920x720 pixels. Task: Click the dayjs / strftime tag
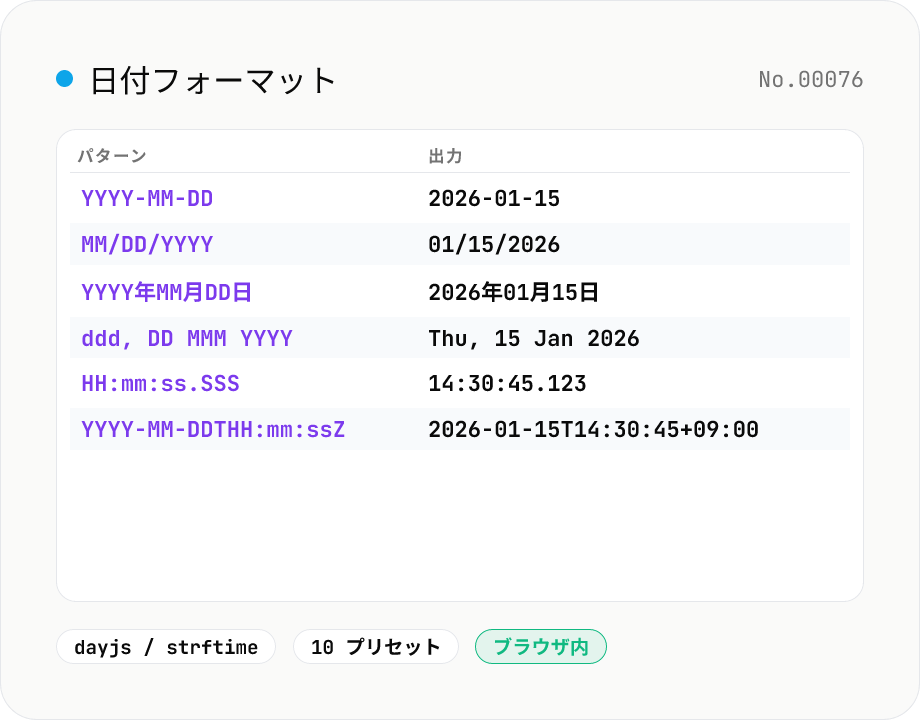[166, 647]
